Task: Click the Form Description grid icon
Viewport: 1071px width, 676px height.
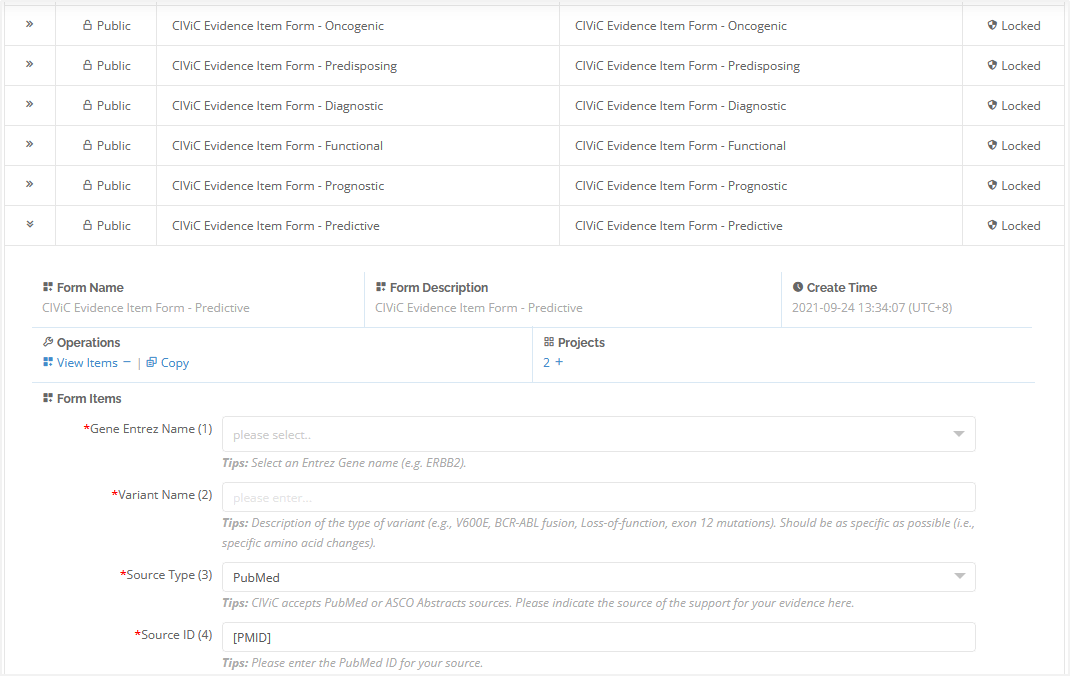Action: pyautogui.click(x=380, y=287)
